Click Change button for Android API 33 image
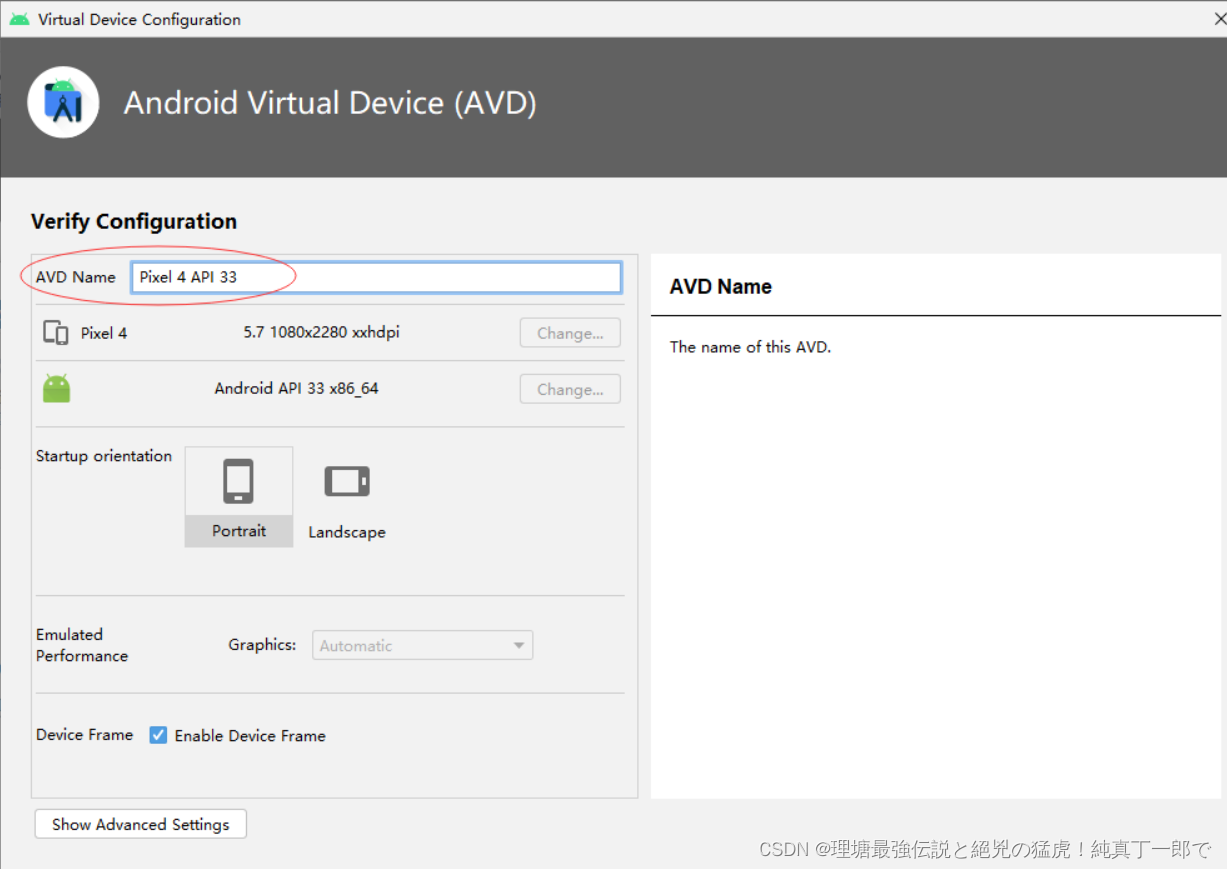 pos(570,389)
